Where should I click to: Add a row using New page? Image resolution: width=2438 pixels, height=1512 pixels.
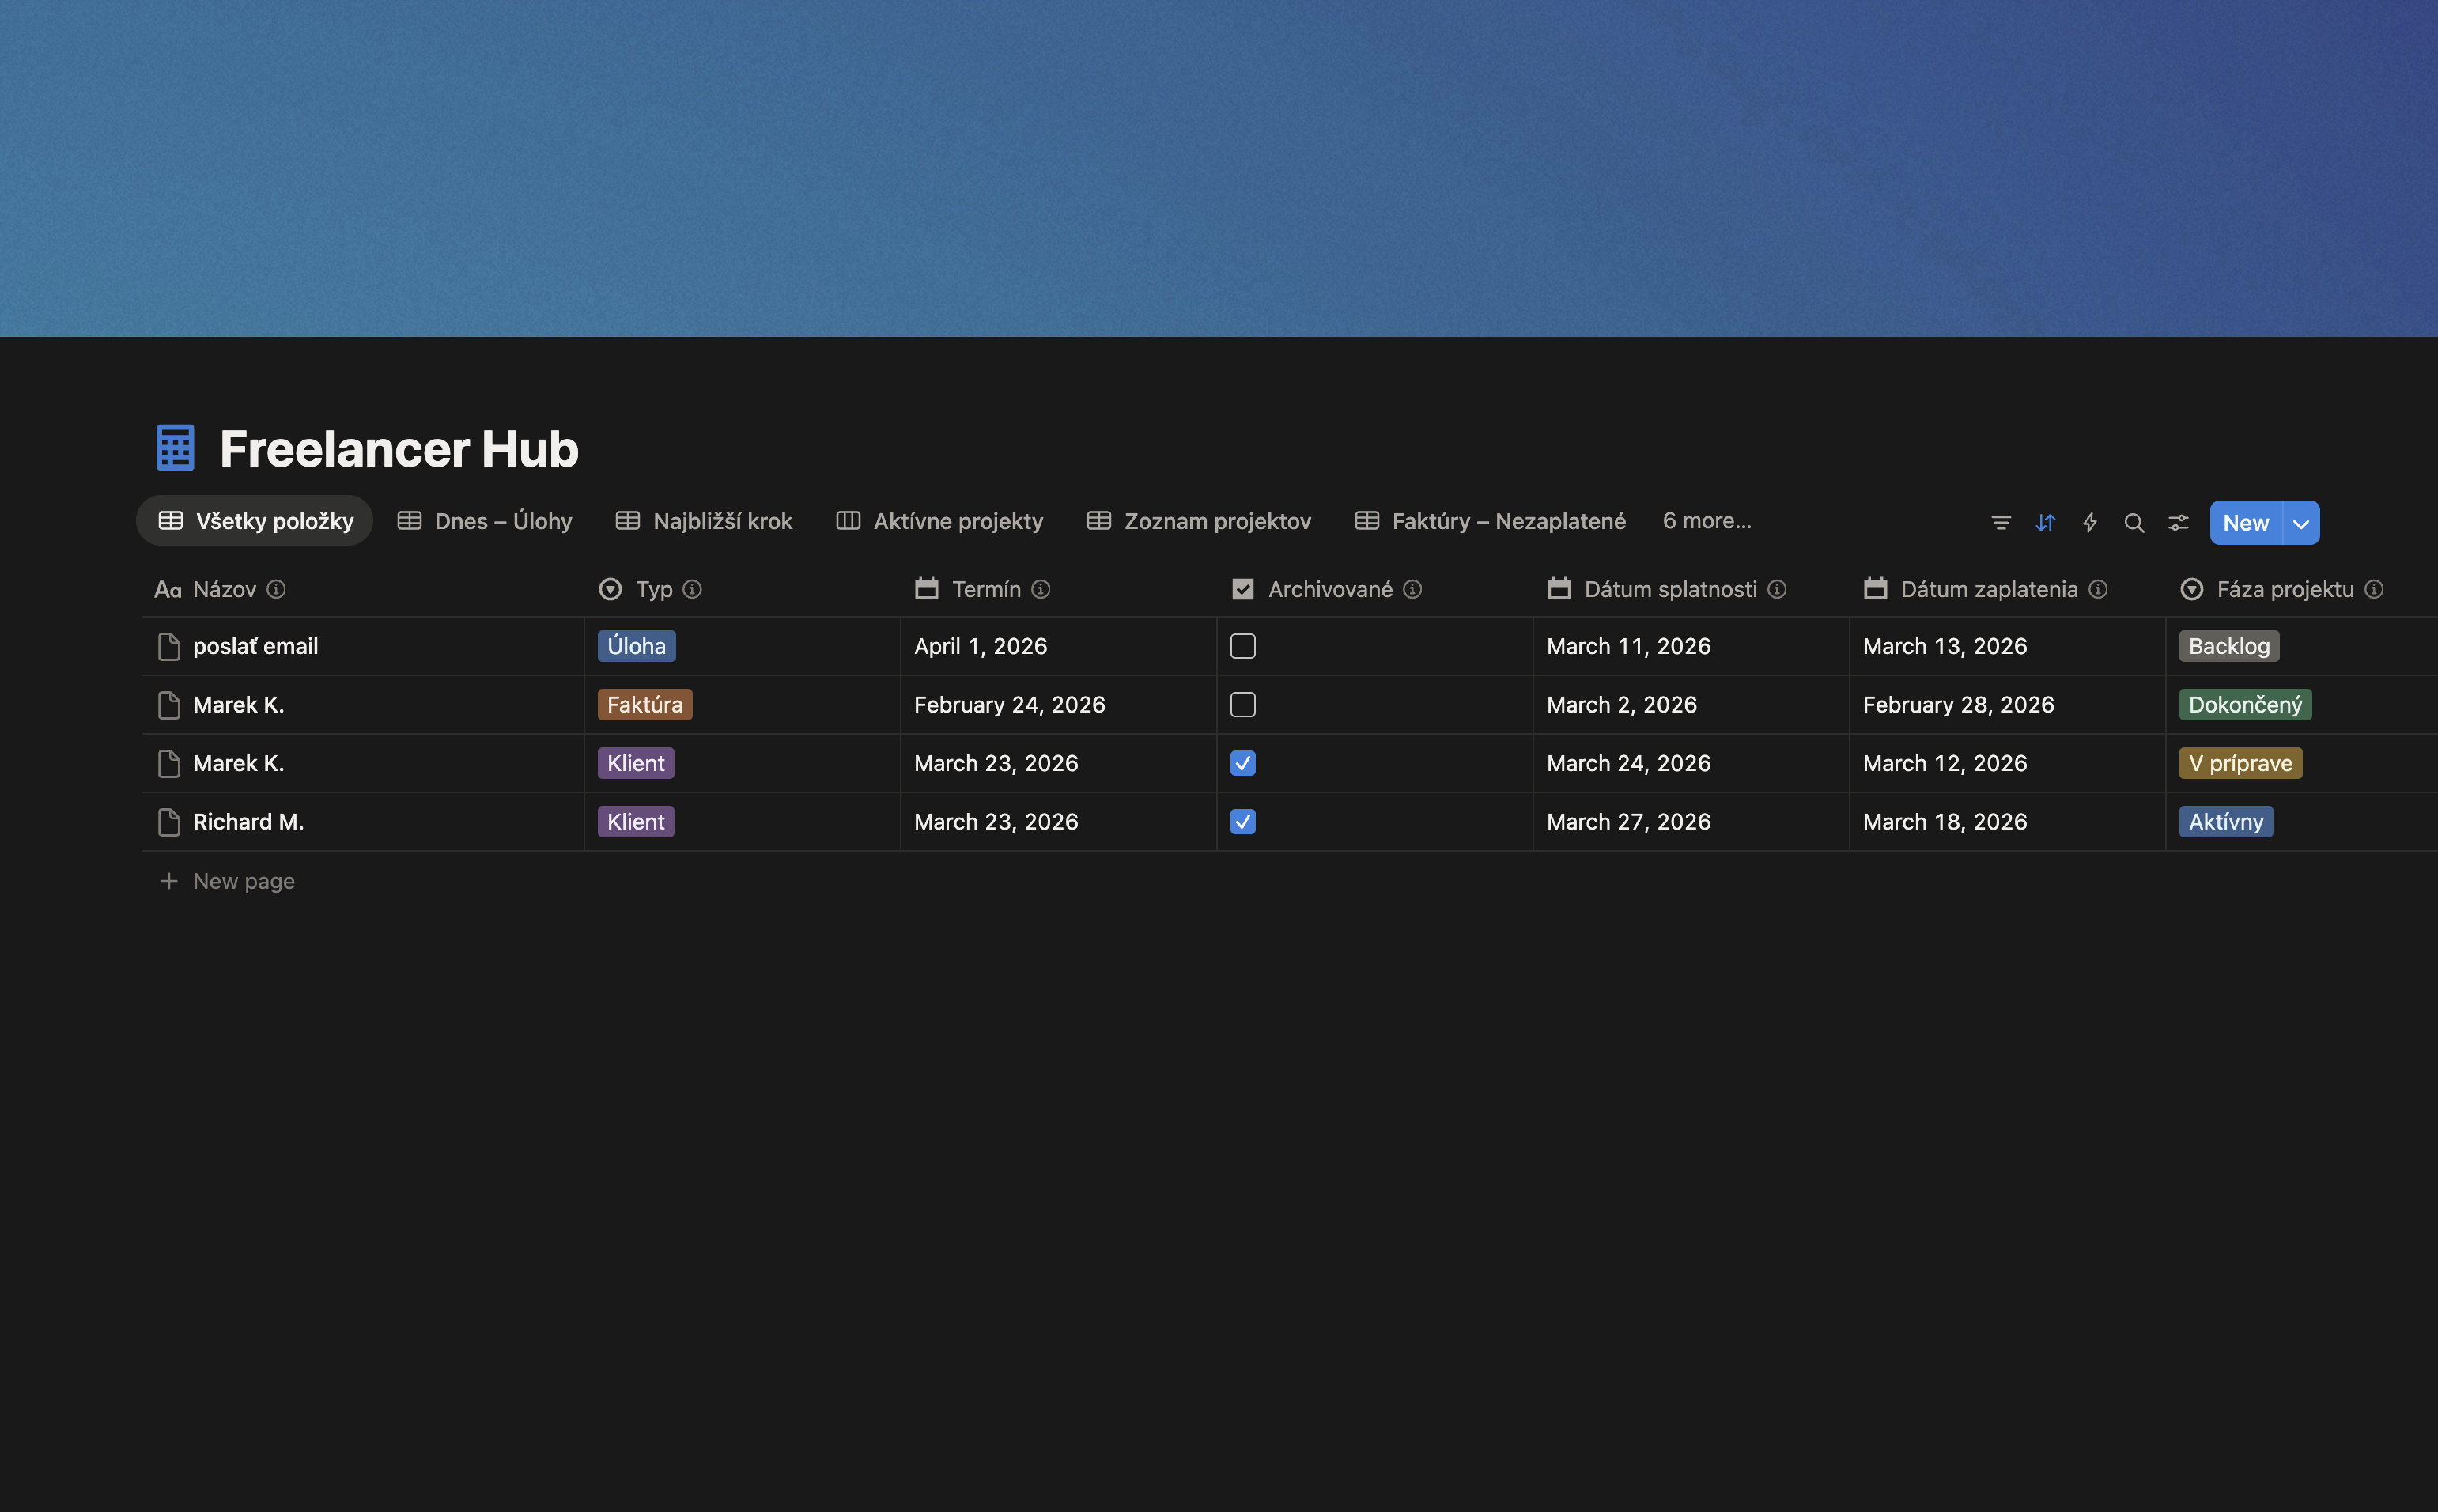point(243,881)
